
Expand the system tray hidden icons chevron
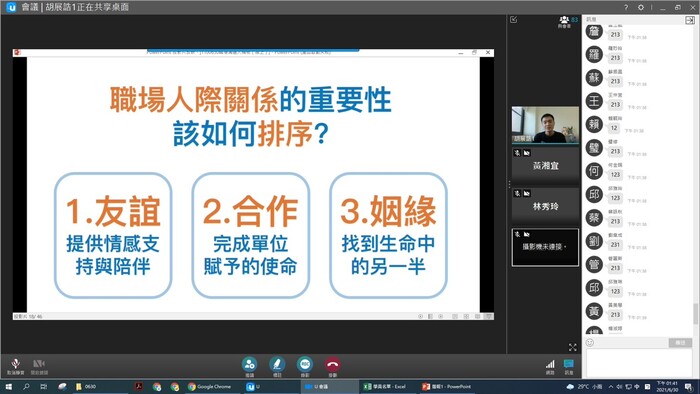click(611, 386)
